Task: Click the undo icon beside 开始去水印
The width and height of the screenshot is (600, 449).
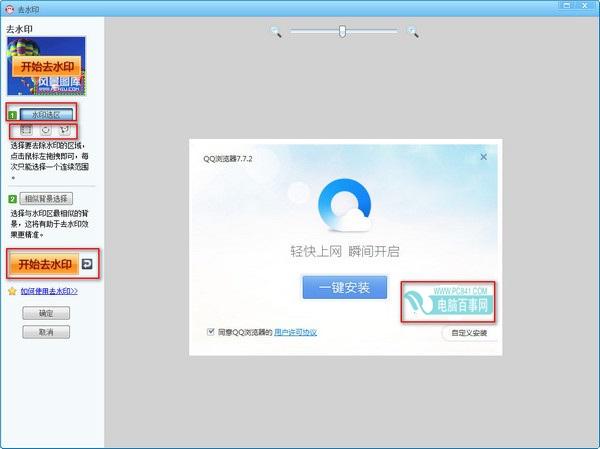Action: coord(87,264)
